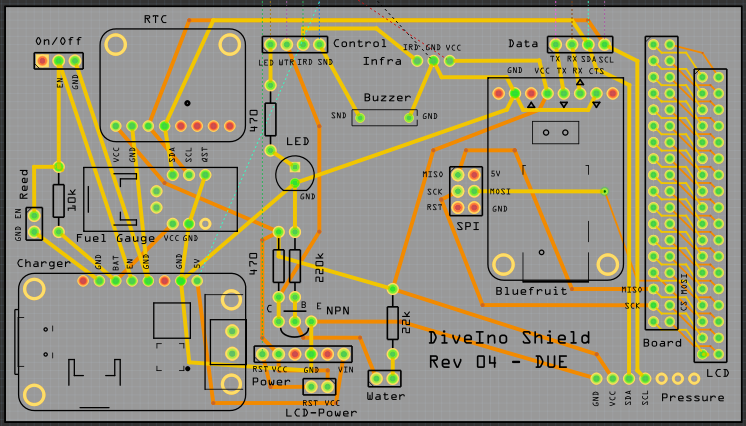This screenshot has height=426, width=746.
Task: Click the 10k resistor body
Action: [59, 201]
